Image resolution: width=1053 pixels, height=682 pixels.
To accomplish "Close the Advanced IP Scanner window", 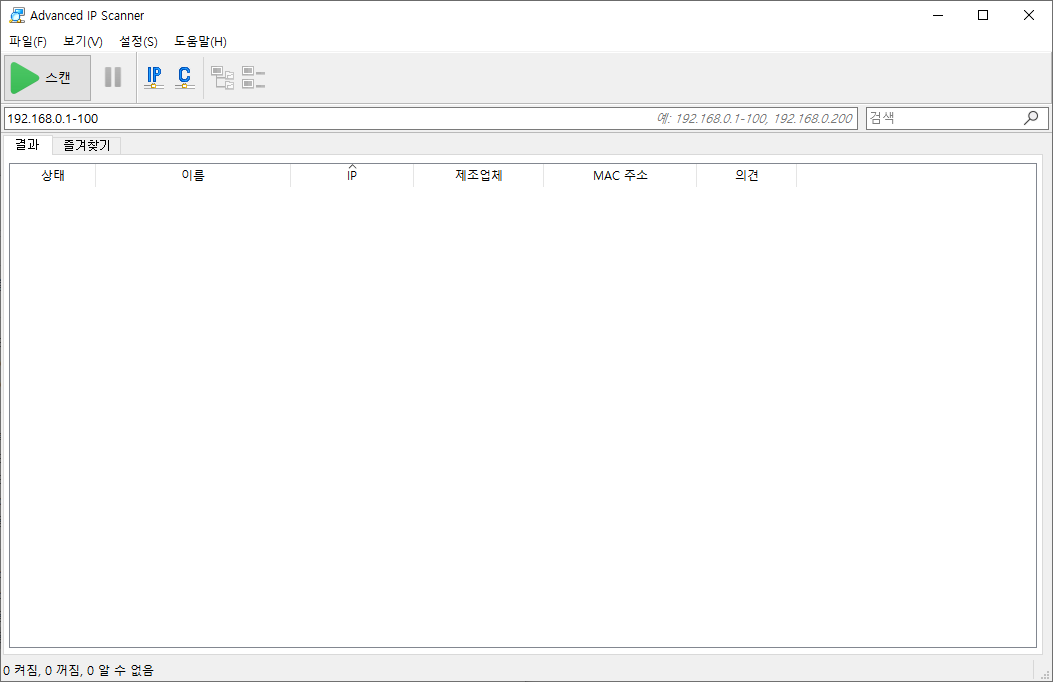I will coord(1028,15).
